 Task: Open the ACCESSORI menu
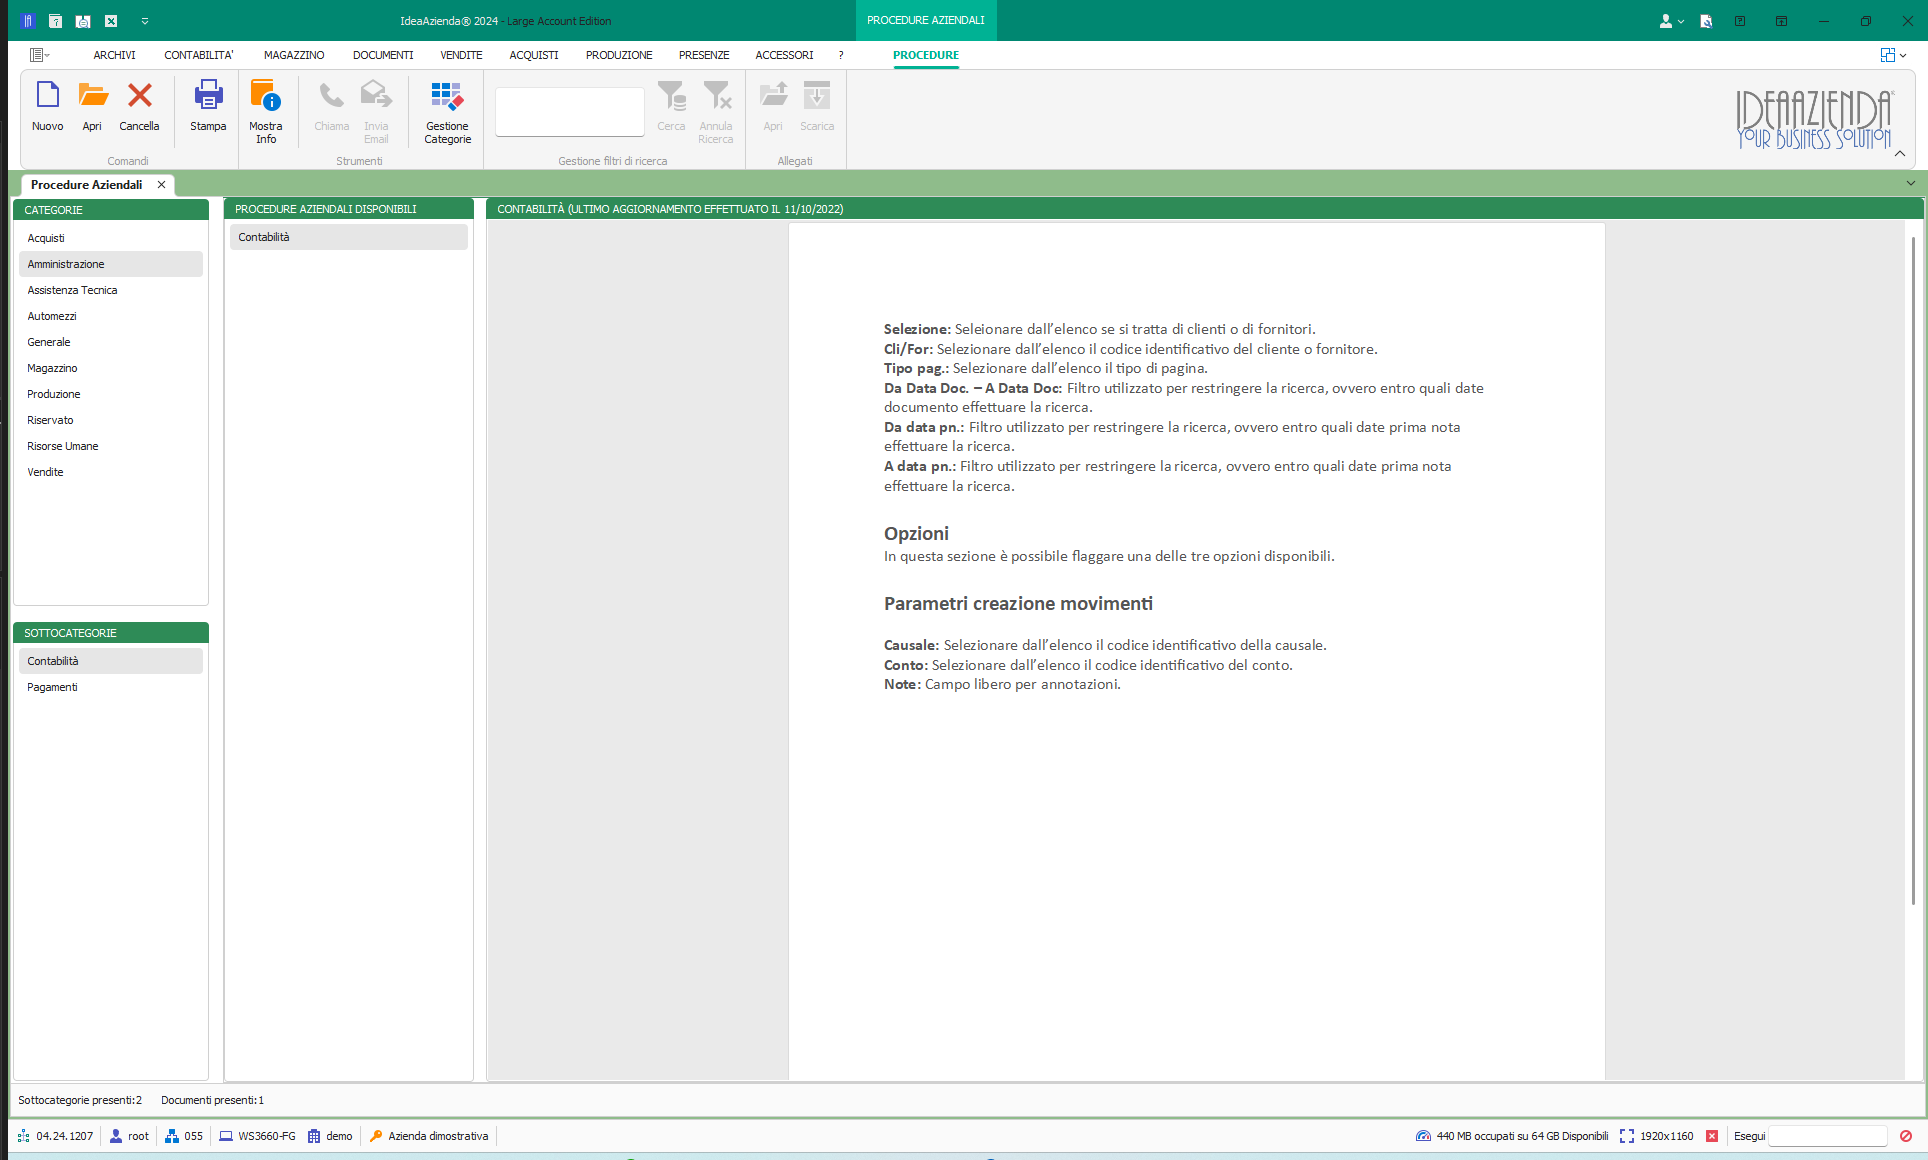784,55
